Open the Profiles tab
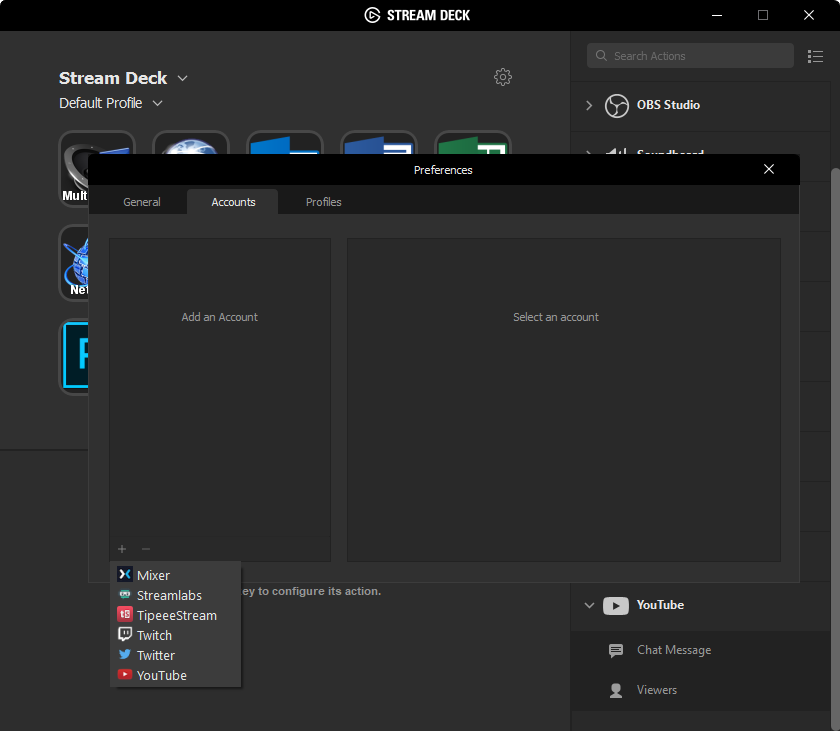The width and height of the screenshot is (840, 731). coord(324,202)
